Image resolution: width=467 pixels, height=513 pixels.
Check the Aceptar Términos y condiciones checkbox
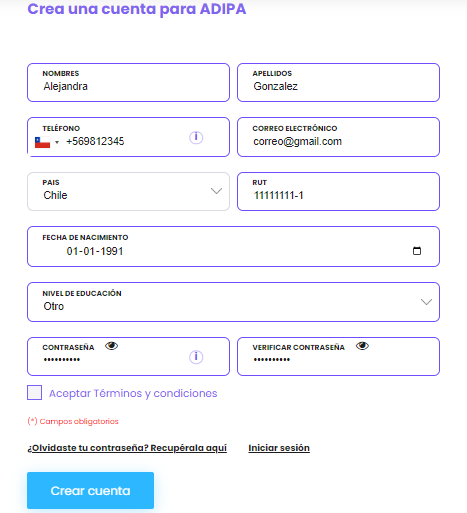point(34,392)
